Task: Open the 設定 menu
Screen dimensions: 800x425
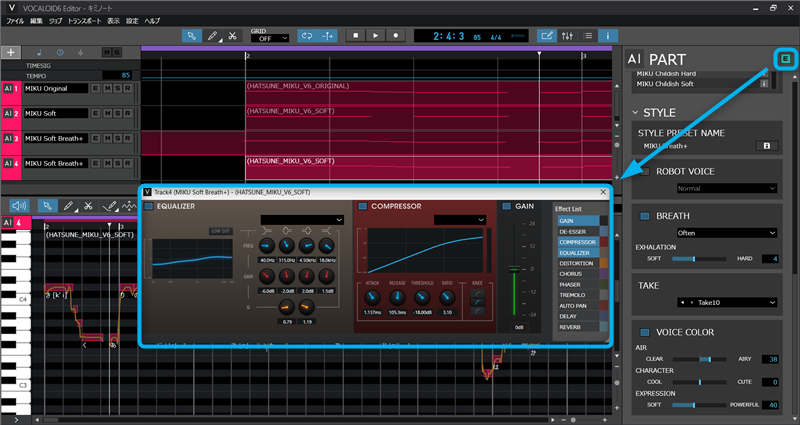Action: point(132,21)
